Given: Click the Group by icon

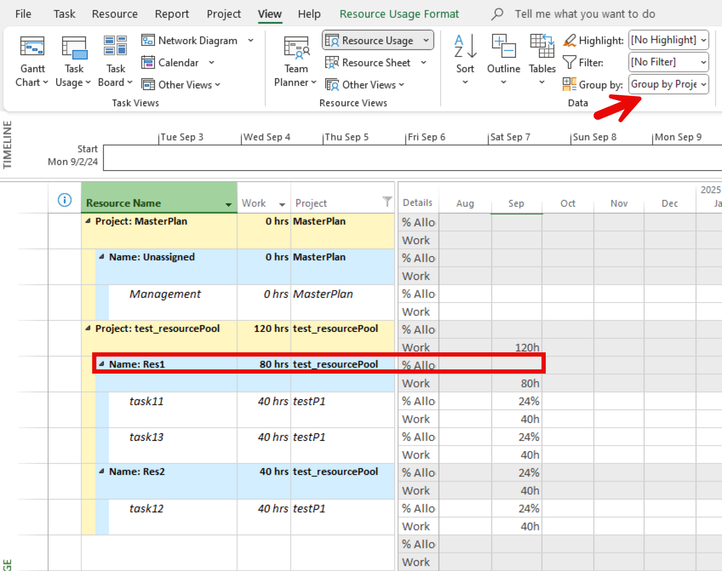Looking at the screenshot, I should coord(570,84).
